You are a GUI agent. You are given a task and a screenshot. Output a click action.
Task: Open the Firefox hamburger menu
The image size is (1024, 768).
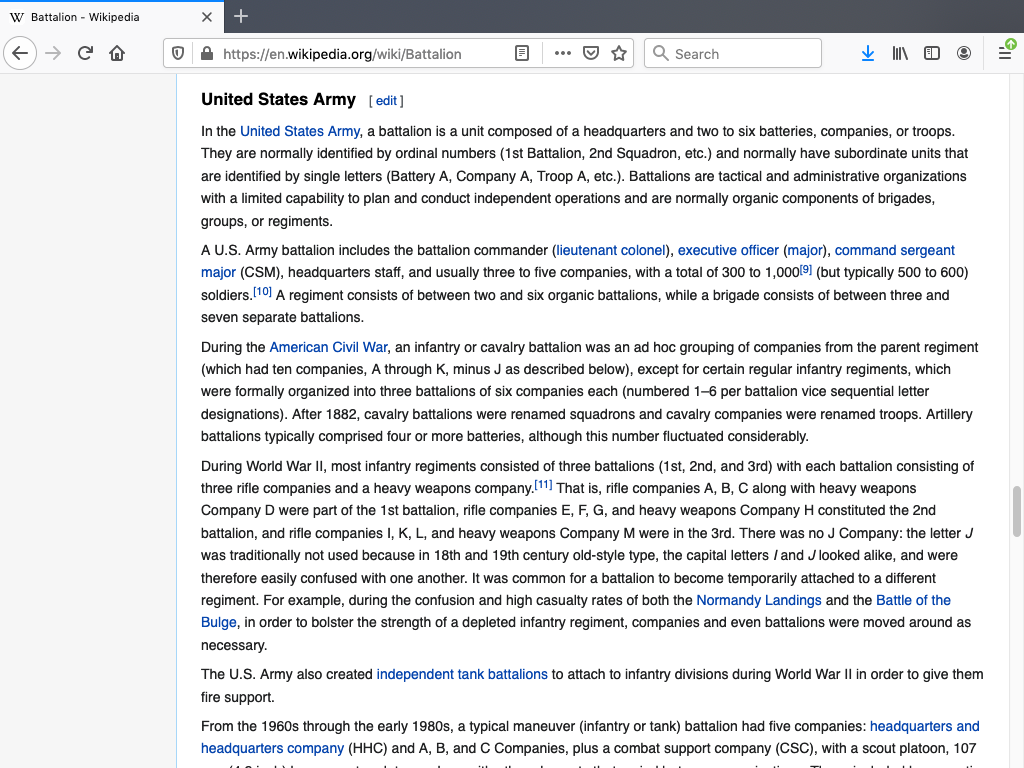tap(1005, 53)
